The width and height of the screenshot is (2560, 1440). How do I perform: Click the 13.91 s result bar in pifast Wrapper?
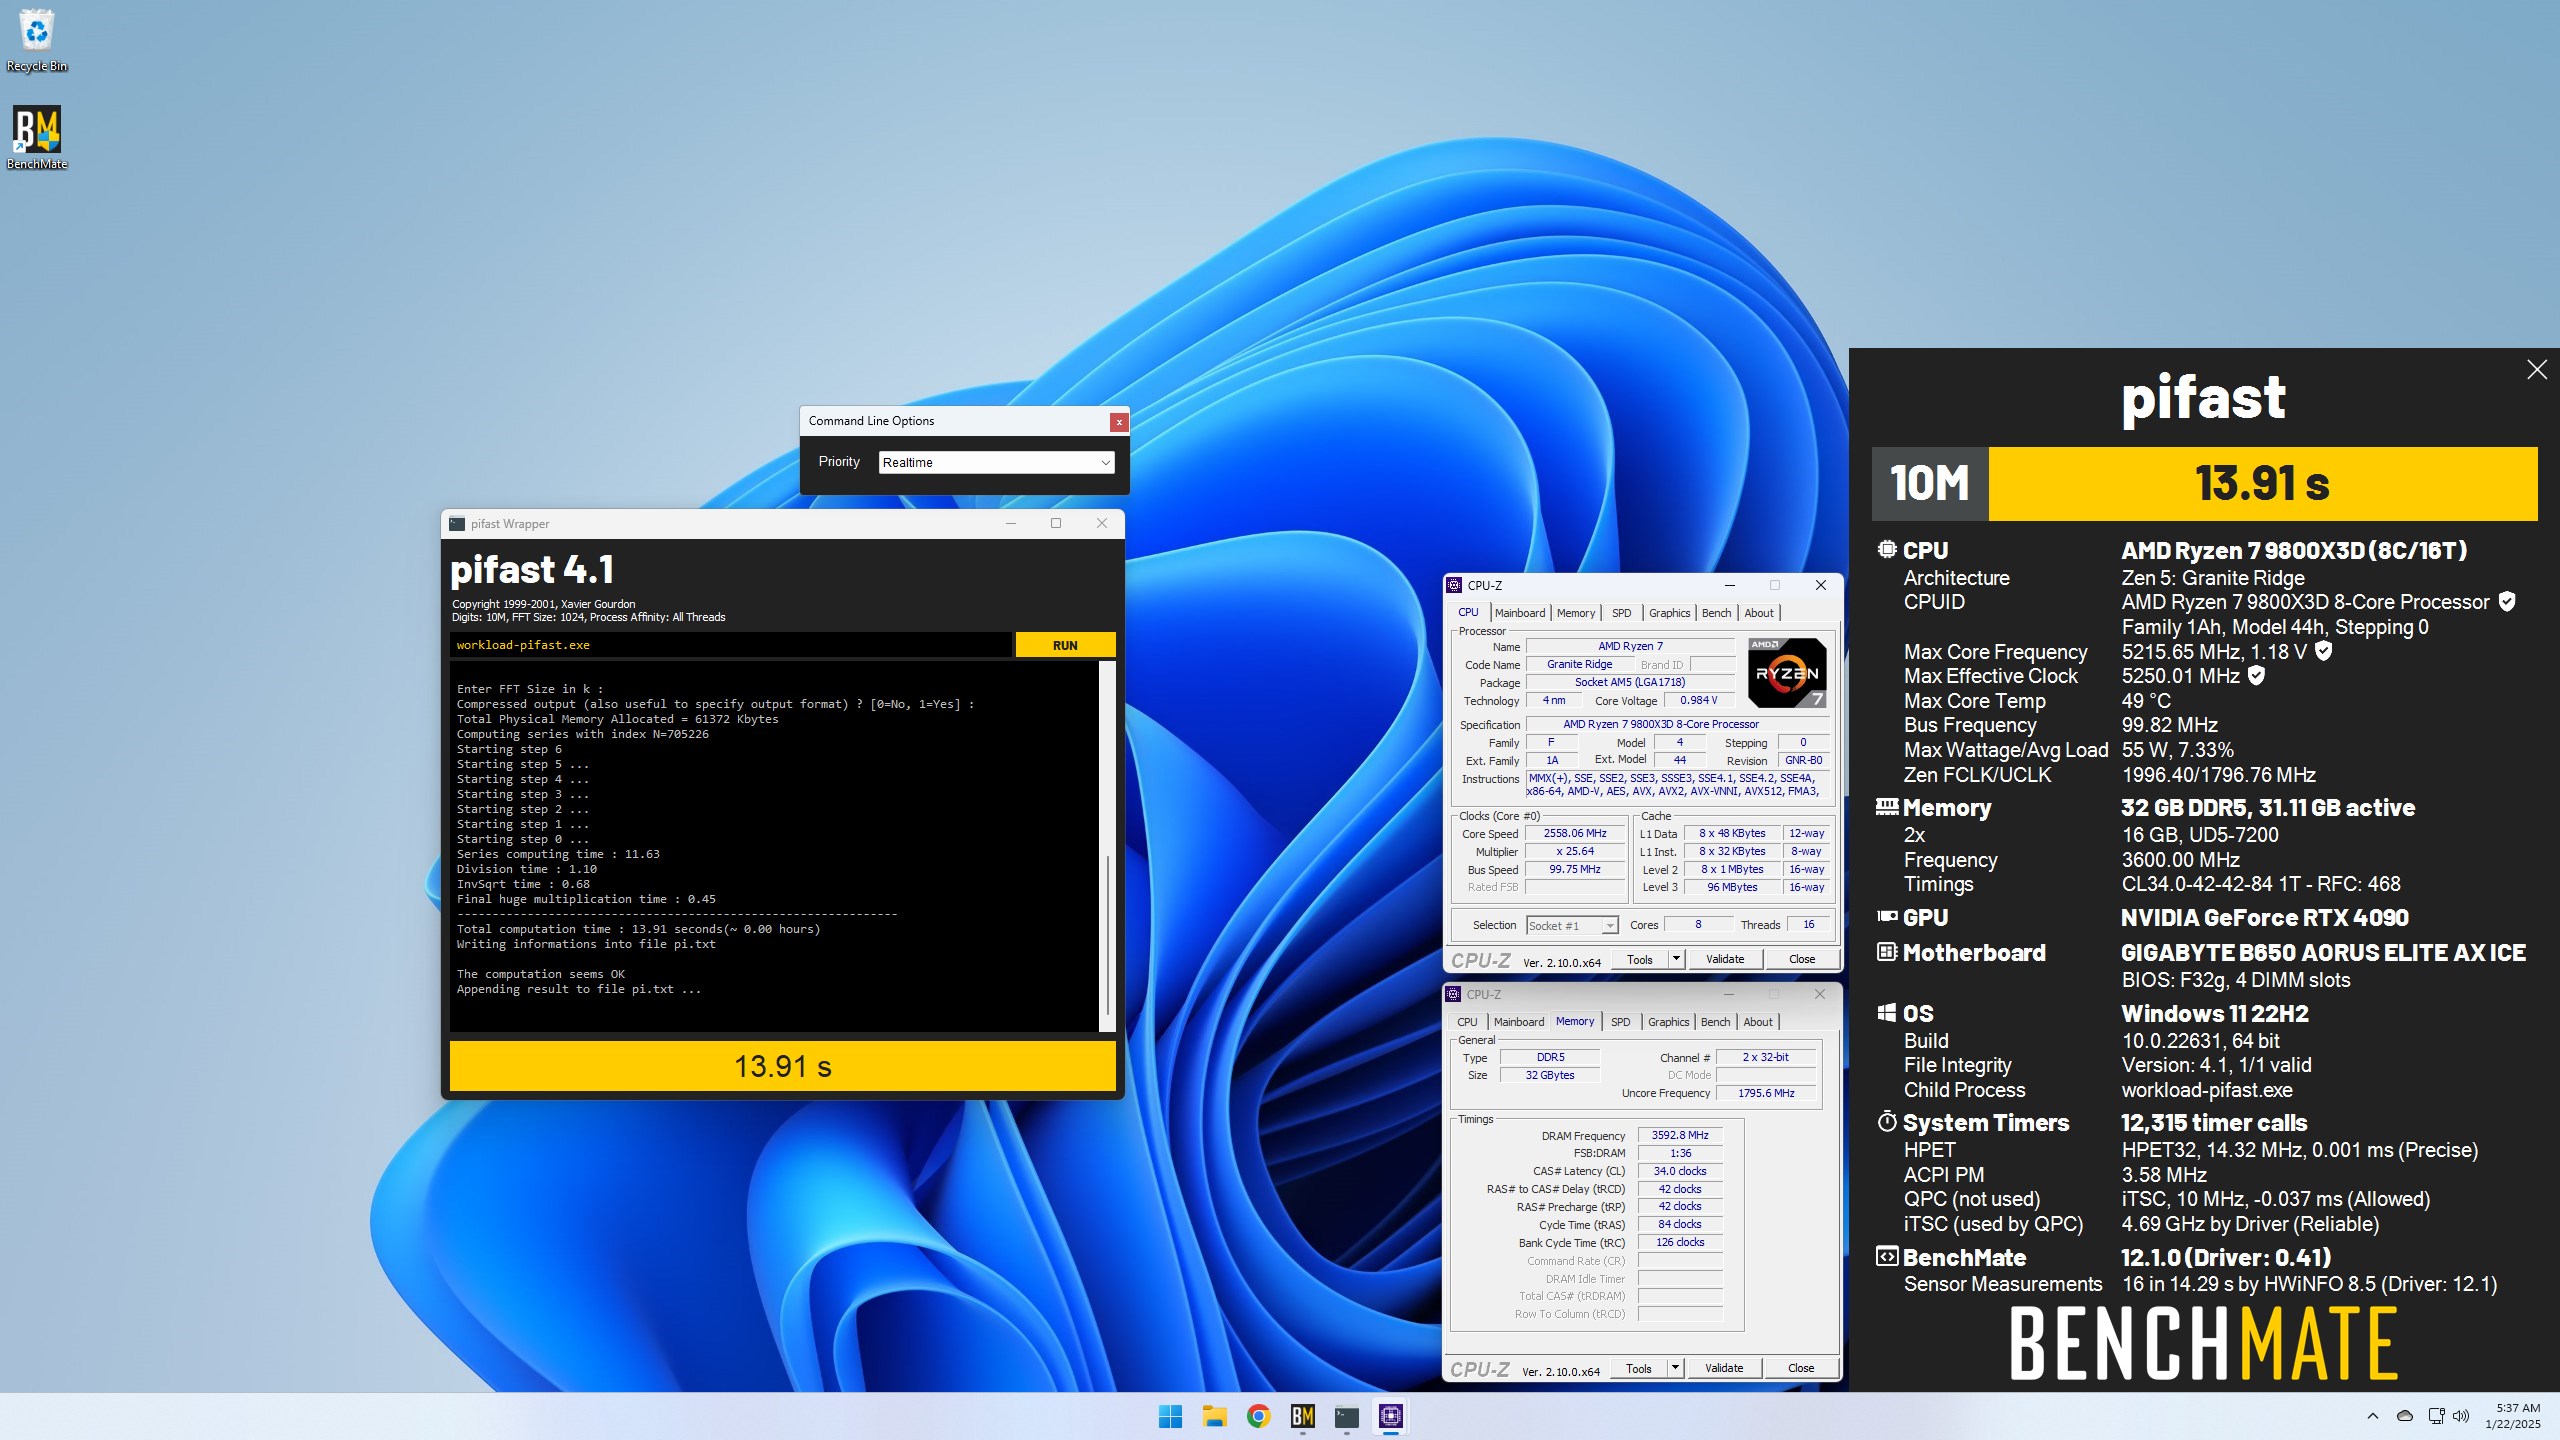coord(782,1066)
